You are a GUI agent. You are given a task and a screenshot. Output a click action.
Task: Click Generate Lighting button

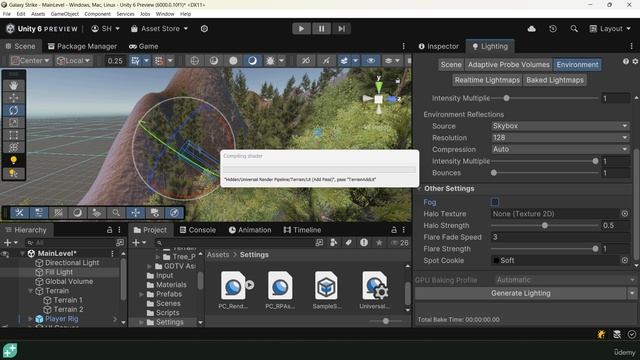520,293
